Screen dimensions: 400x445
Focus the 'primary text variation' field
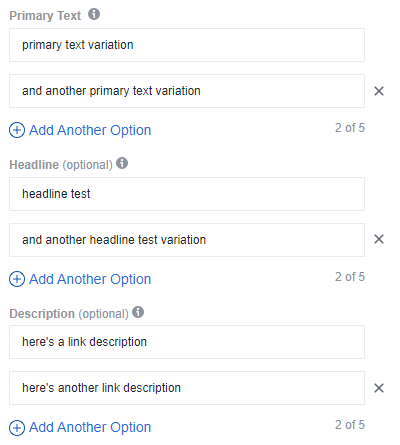(x=187, y=45)
